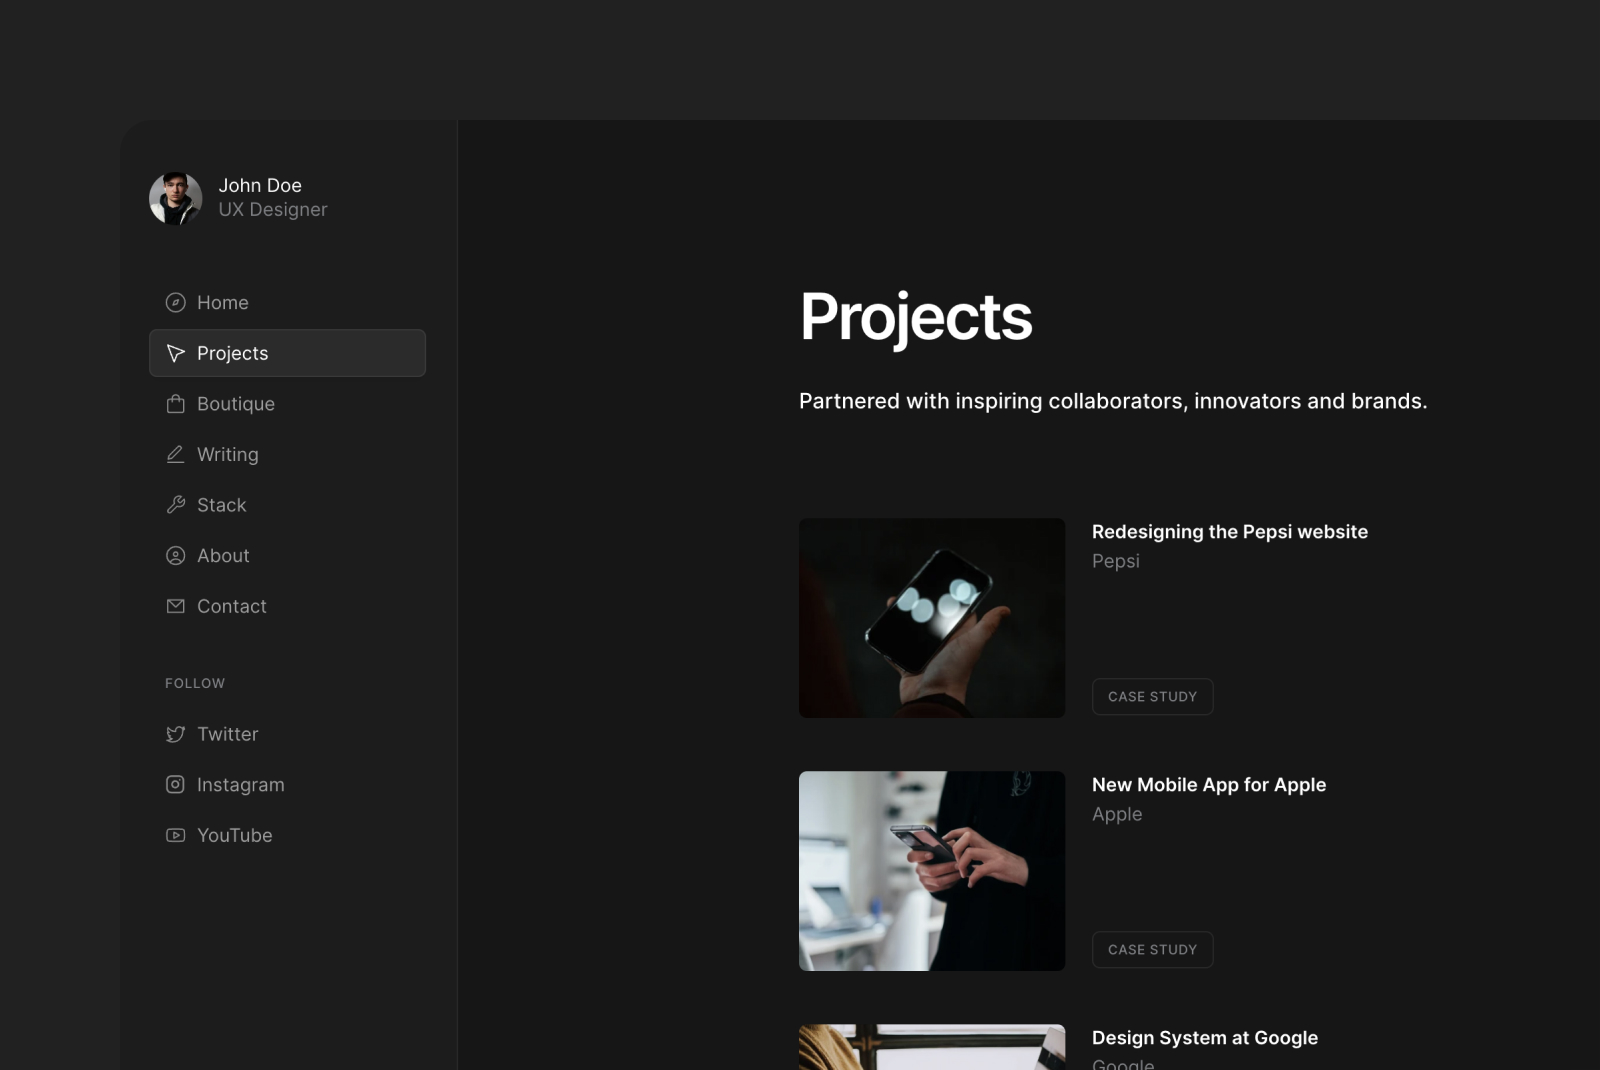
Task: Click the Twitter bird icon
Action: (175, 734)
